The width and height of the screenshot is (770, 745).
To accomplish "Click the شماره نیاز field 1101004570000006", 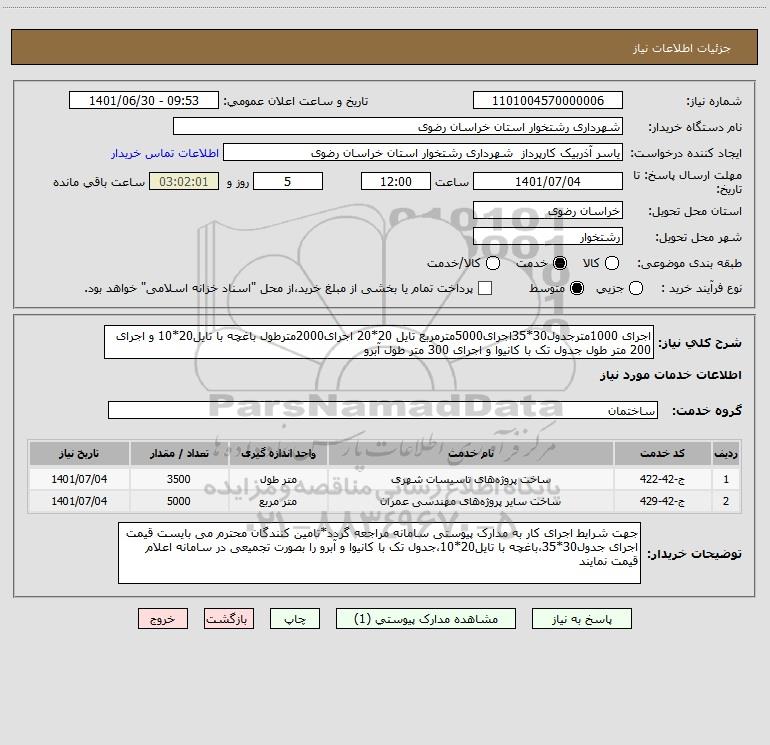I will pos(548,101).
